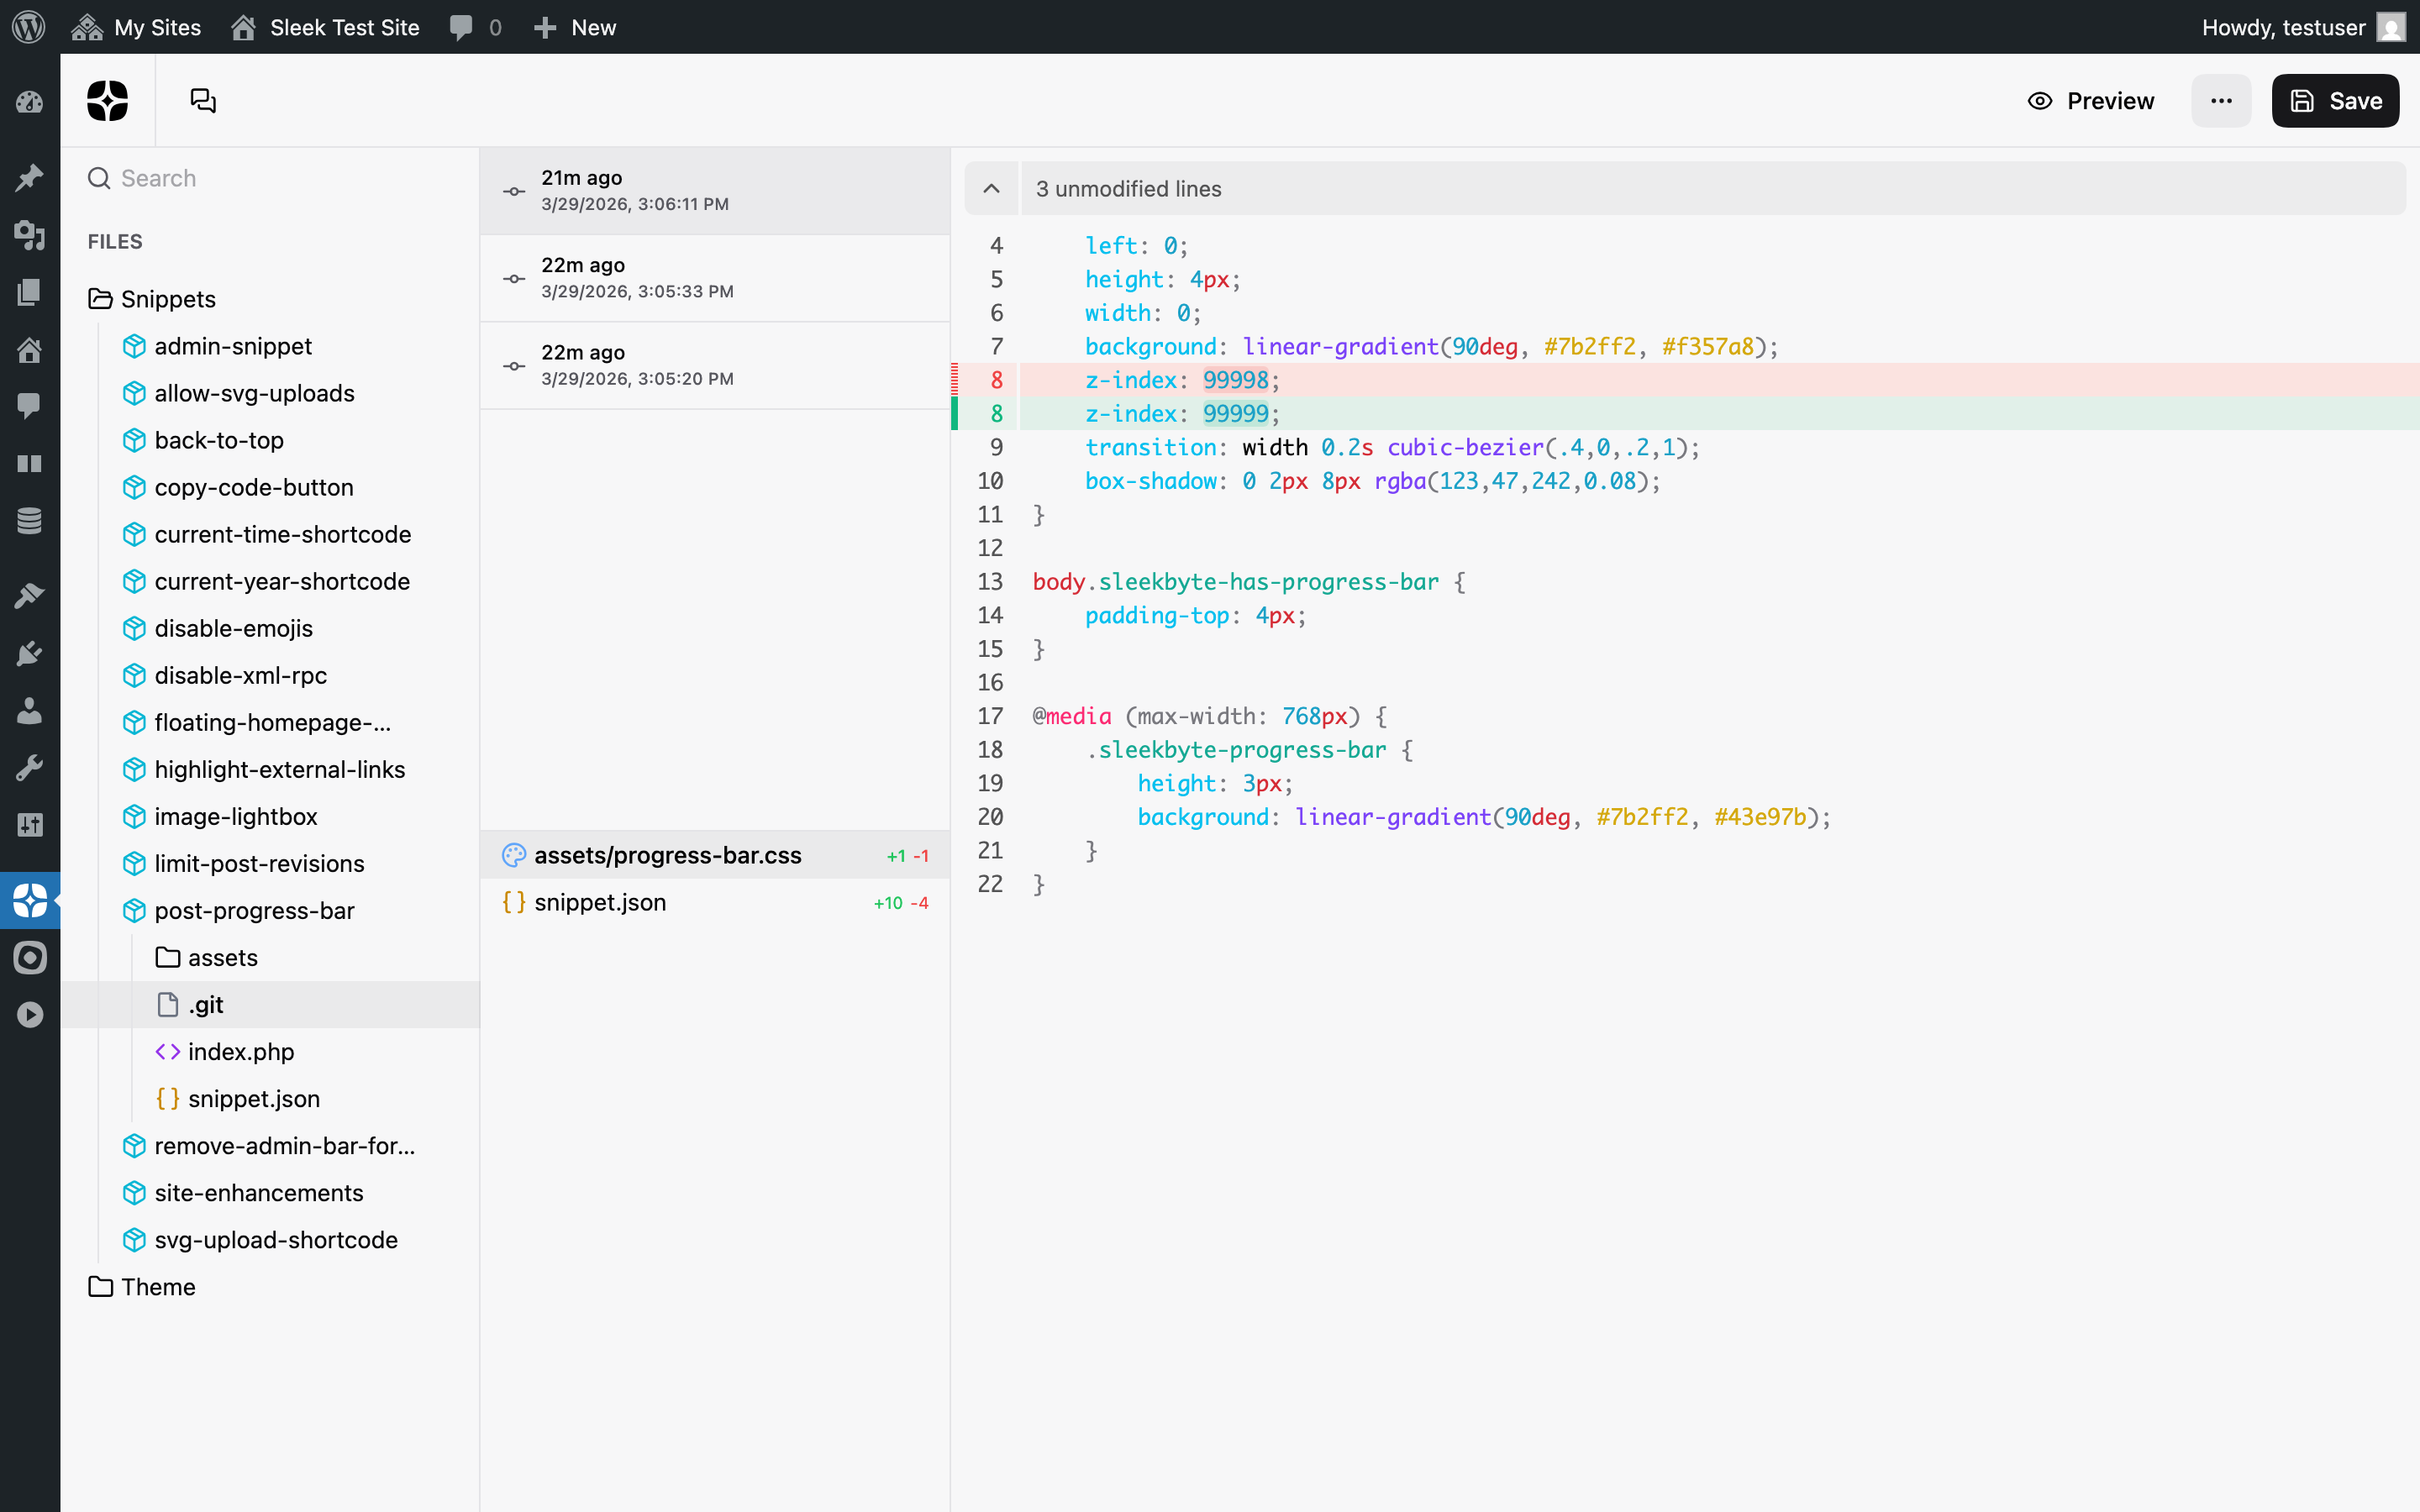Open the chat/feedback icon beside the logo

(203, 101)
